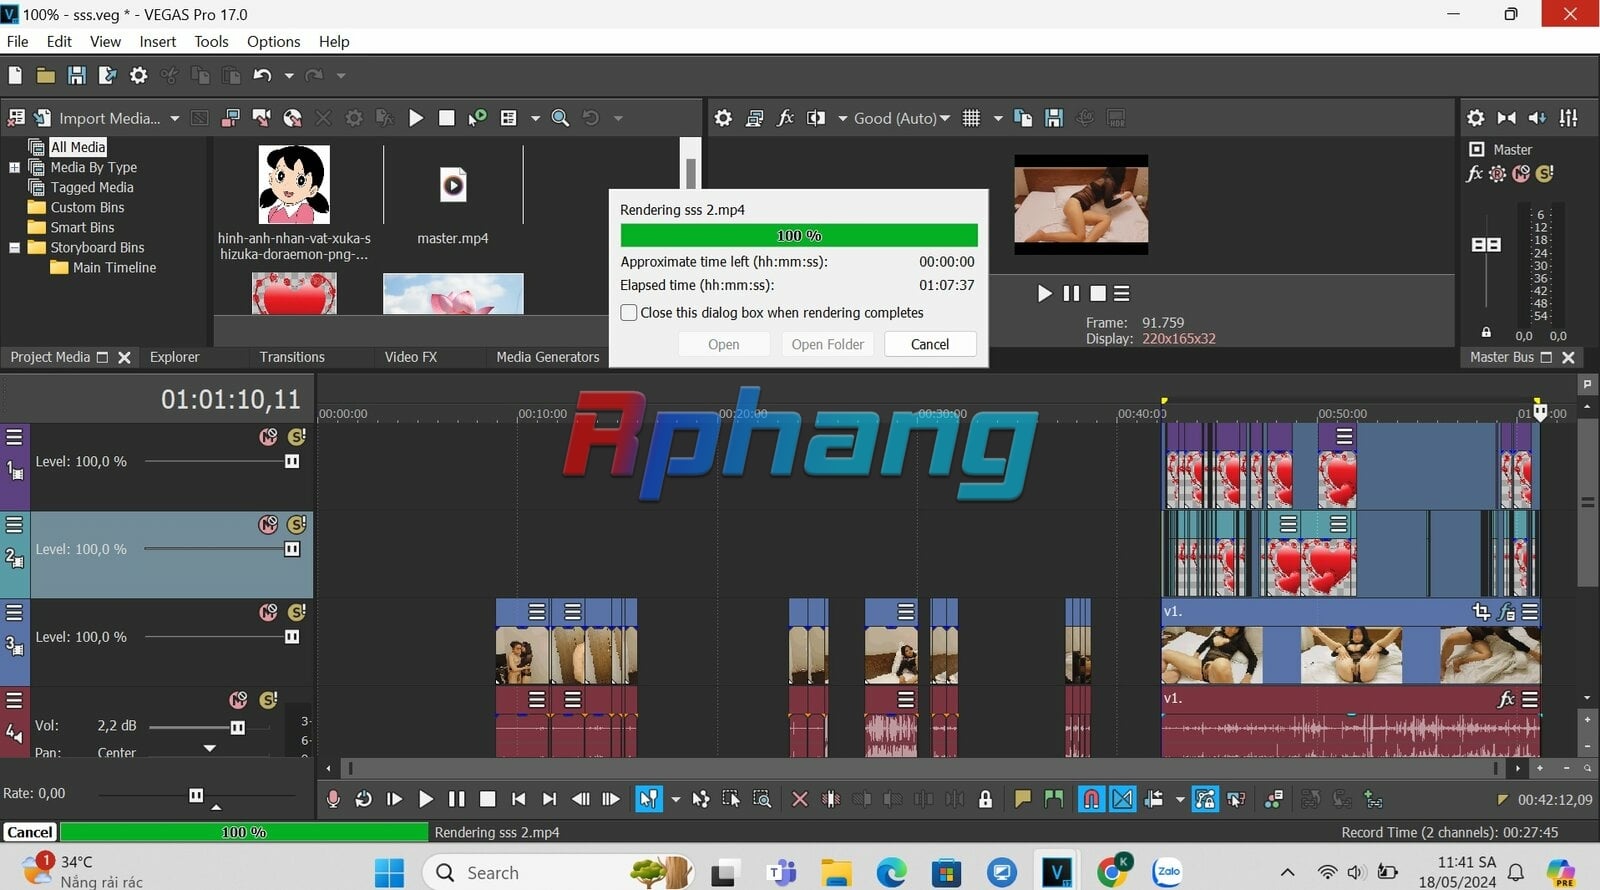Switch to the Video FX tab
The image size is (1600, 890).
point(410,357)
